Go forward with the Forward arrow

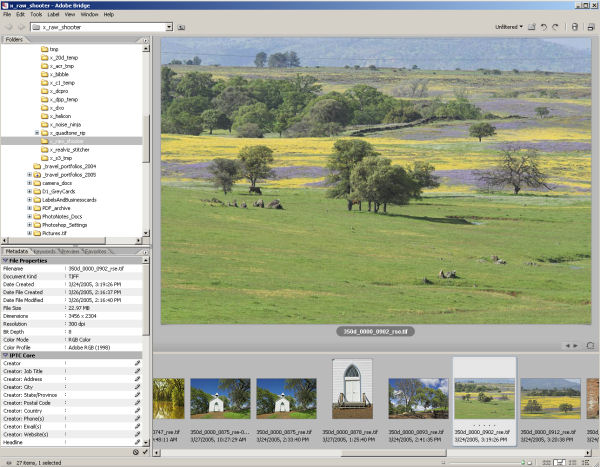22,27
